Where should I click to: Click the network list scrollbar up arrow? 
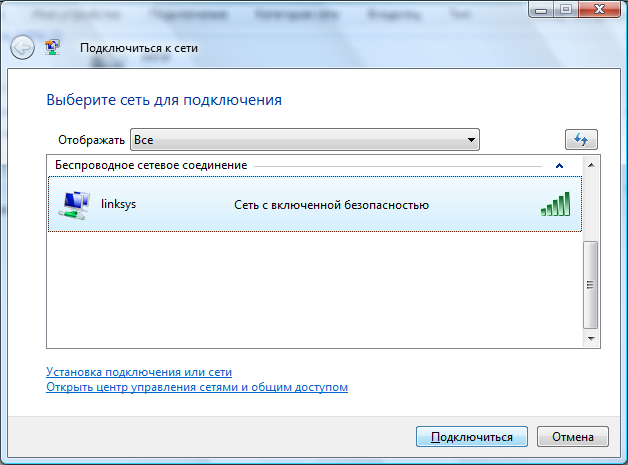click(590, 164)
